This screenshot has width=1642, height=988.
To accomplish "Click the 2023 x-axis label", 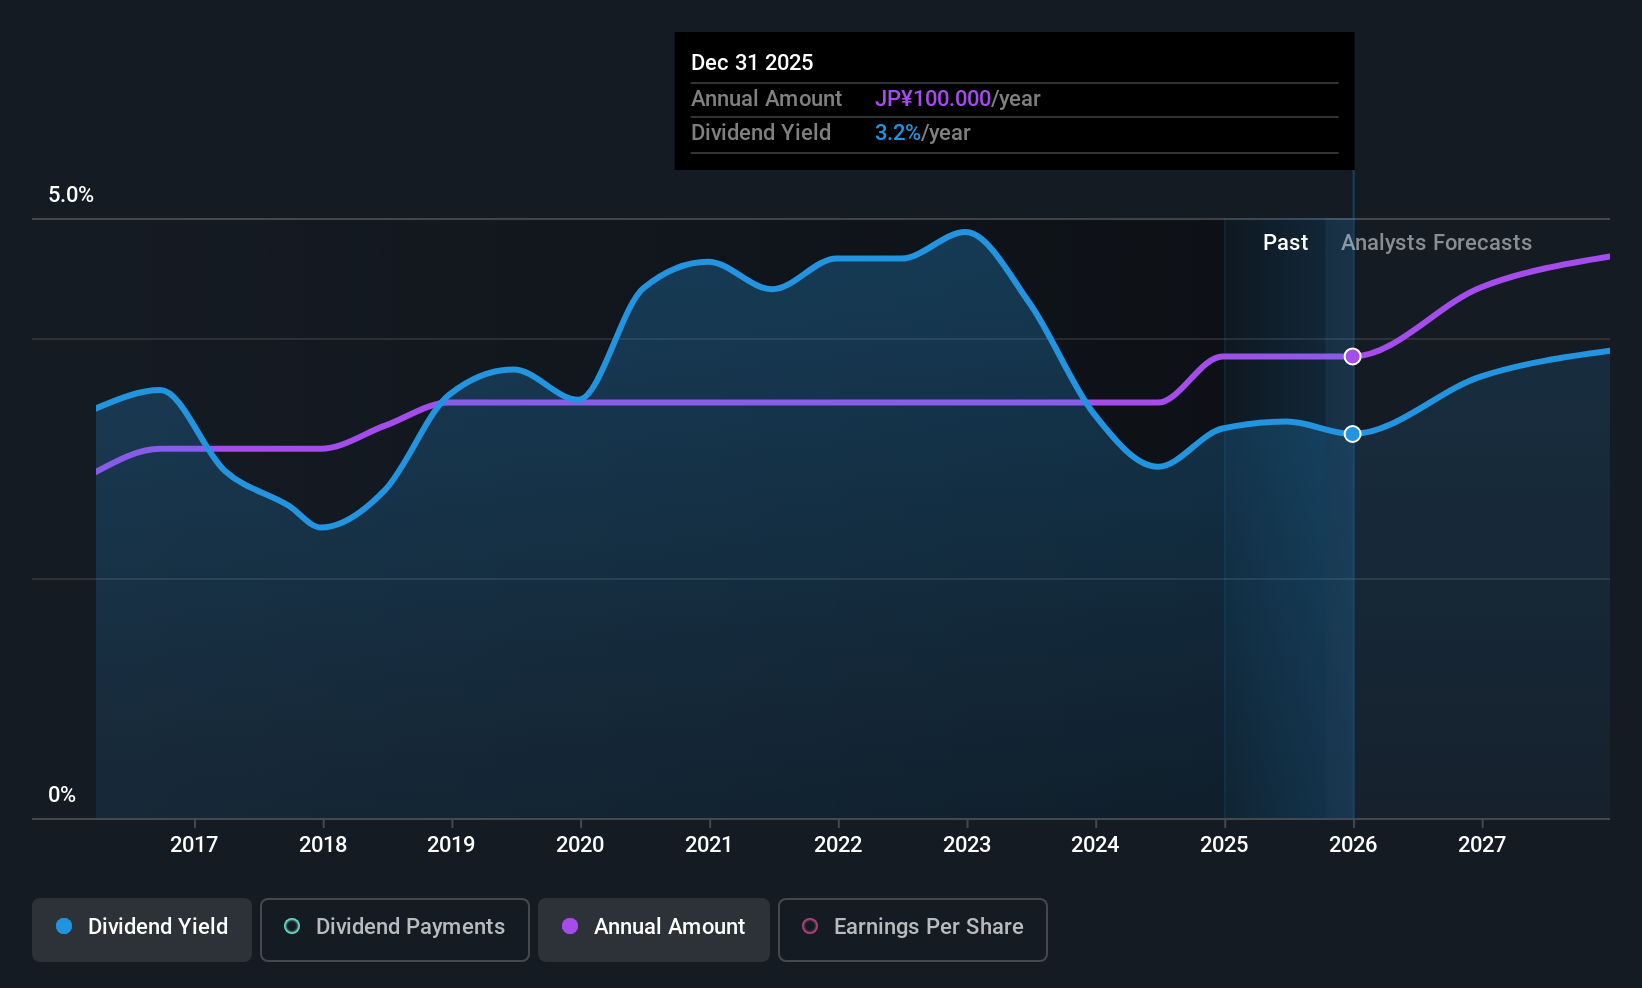I will [967, 845].
